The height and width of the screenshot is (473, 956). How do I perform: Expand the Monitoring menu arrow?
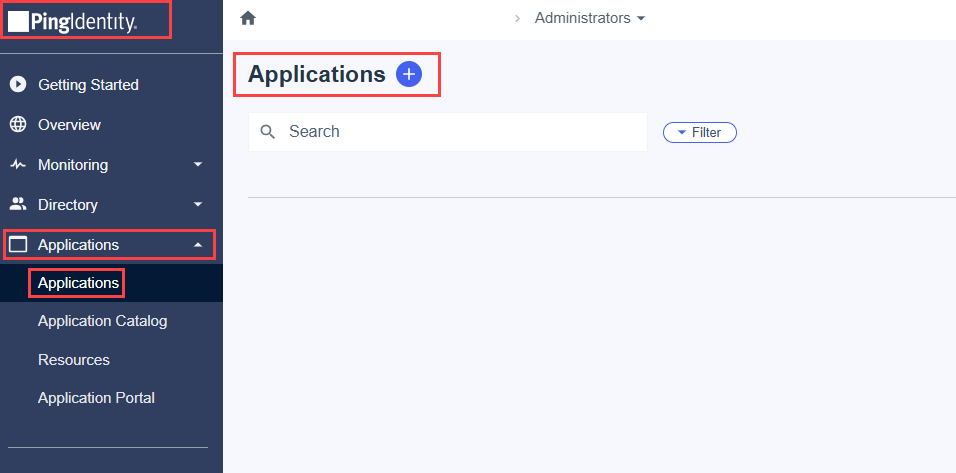tap(198, 165)
